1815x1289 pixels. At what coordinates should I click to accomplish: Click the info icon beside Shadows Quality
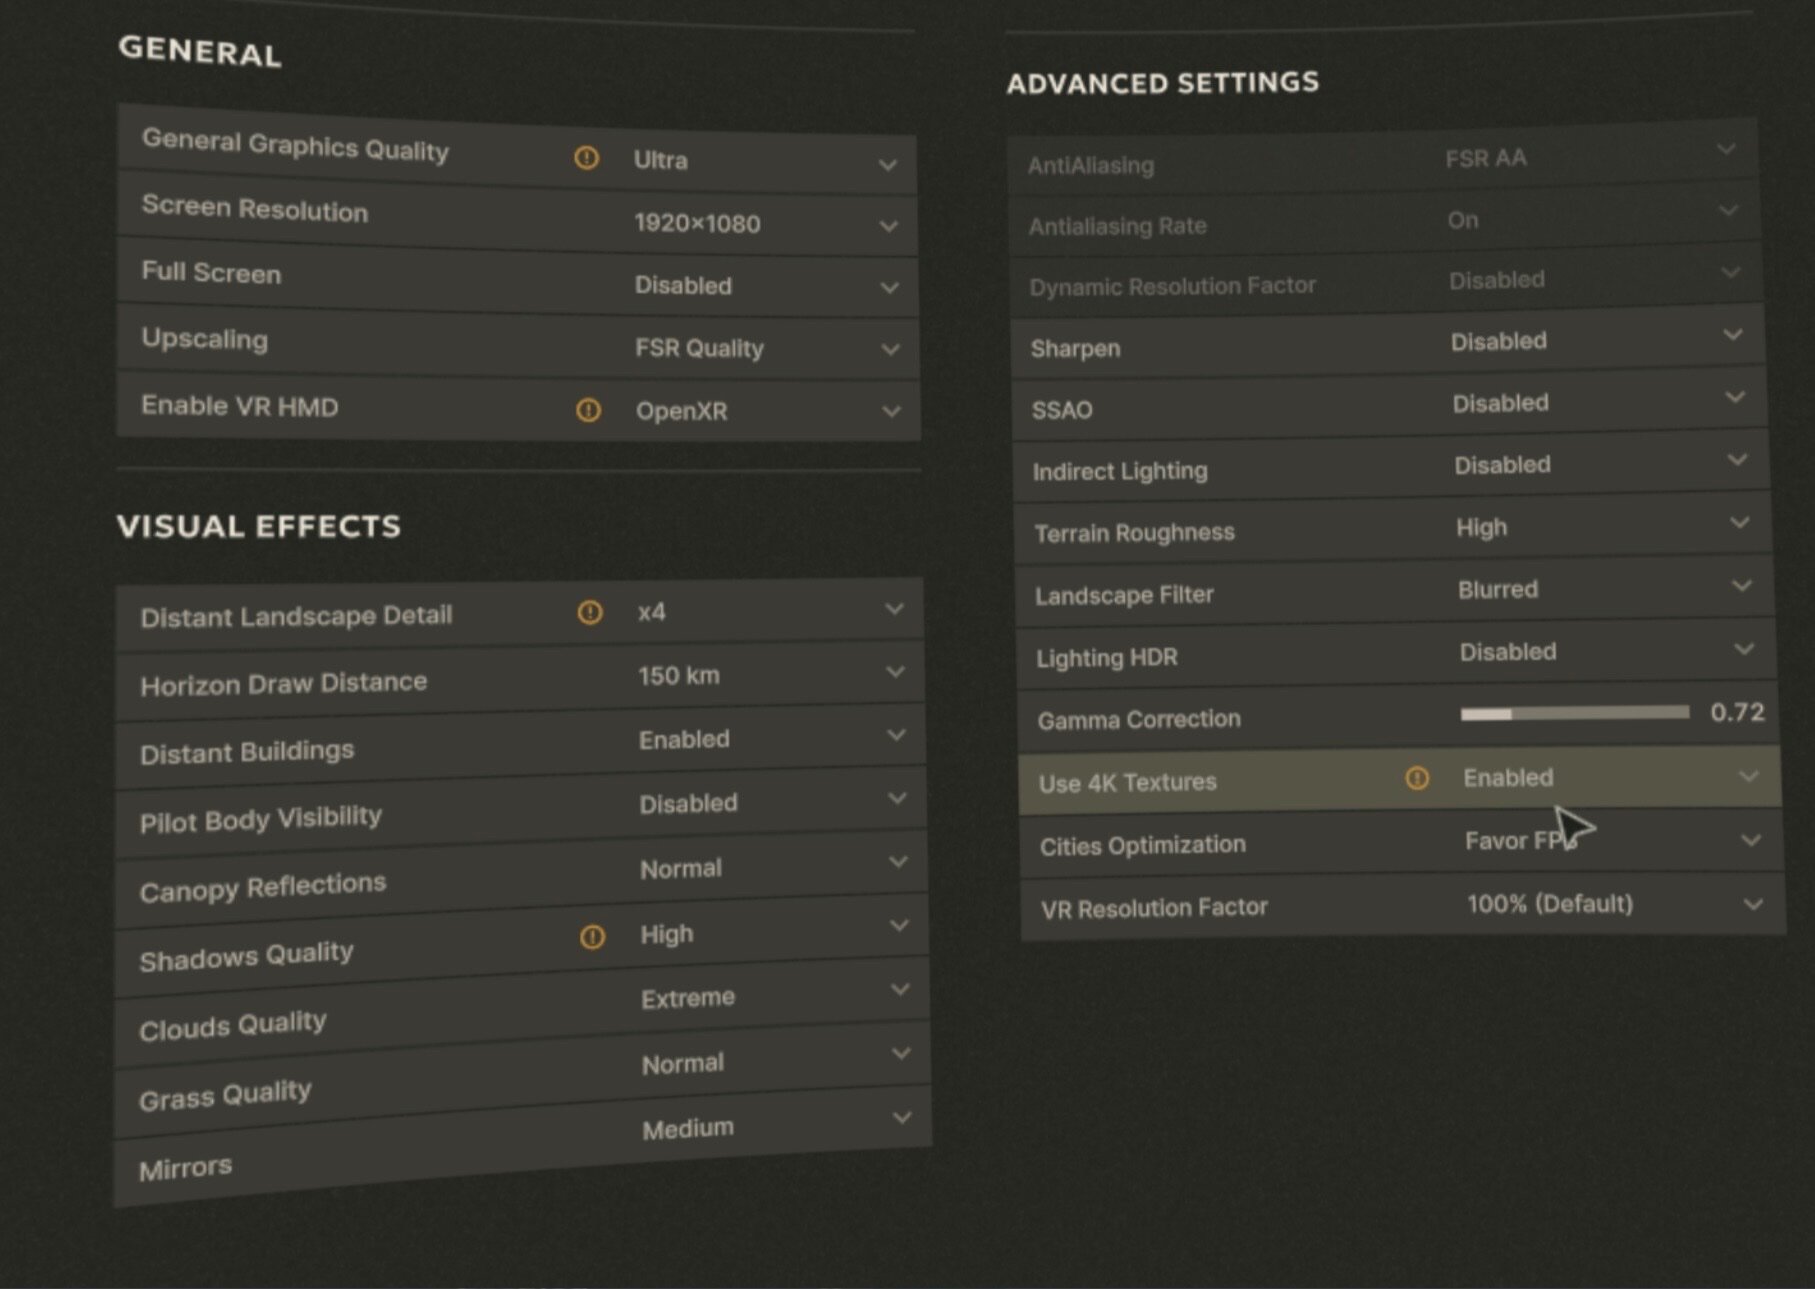tap(592, 936)
